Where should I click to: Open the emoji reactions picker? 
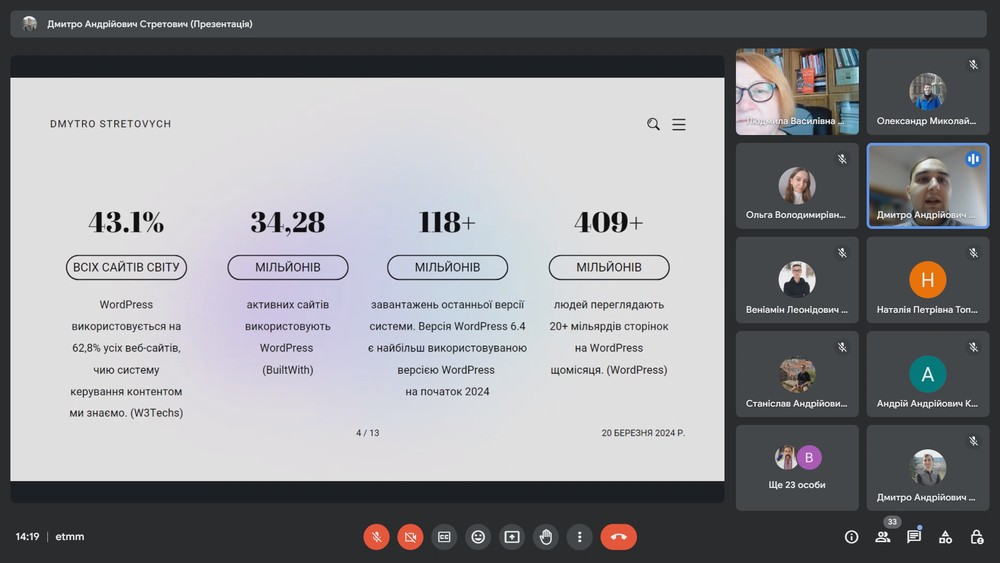tap(478, 537)
